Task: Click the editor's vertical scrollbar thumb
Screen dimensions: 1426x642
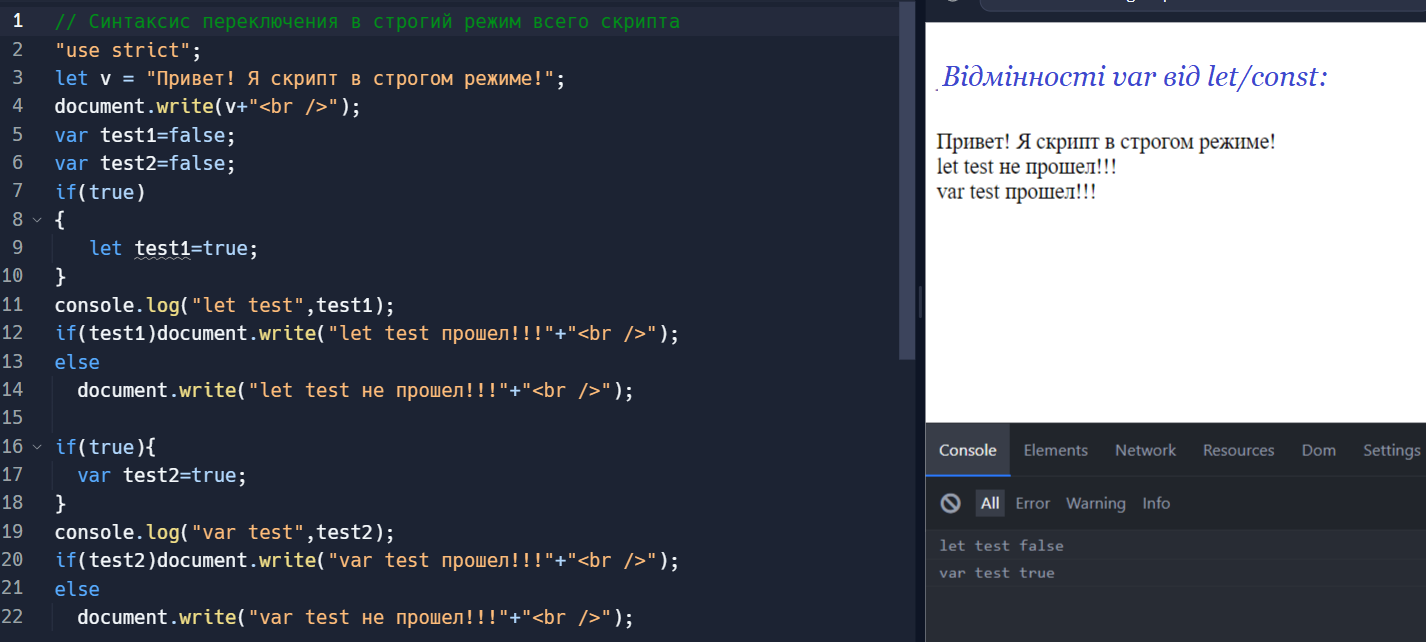Action: 907,180
